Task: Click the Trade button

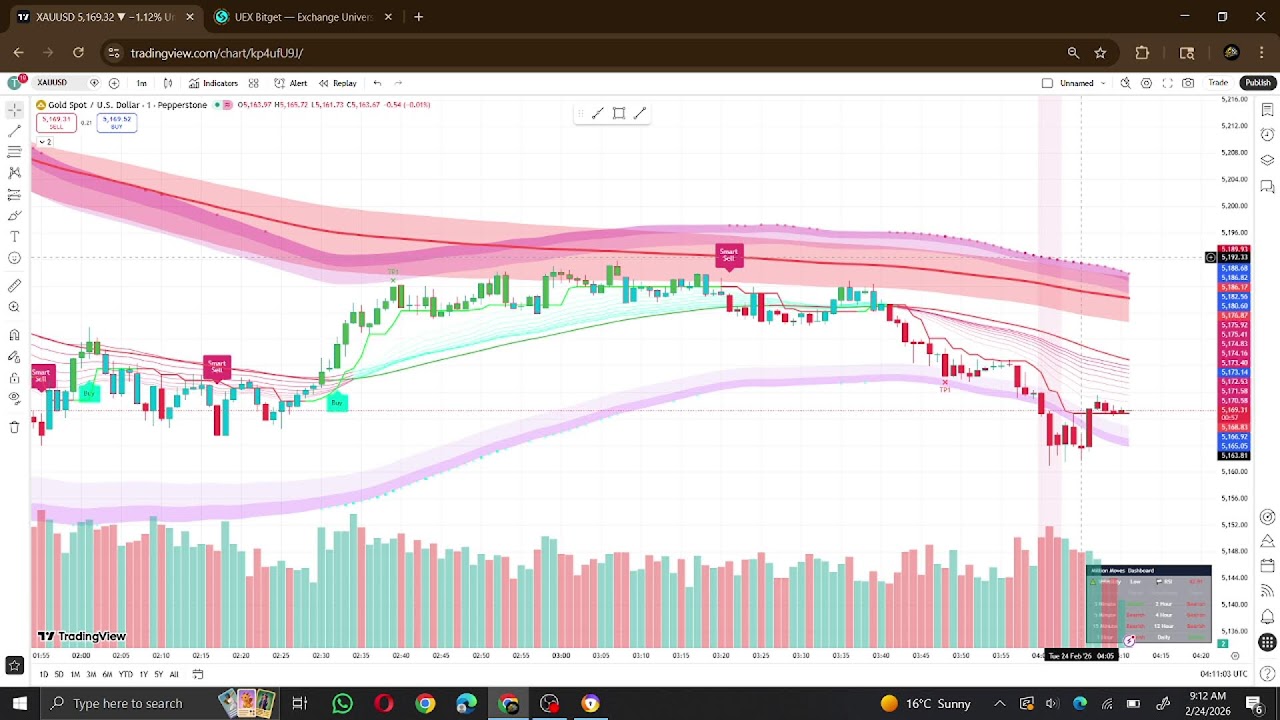Action: [x=1218, y=83]
